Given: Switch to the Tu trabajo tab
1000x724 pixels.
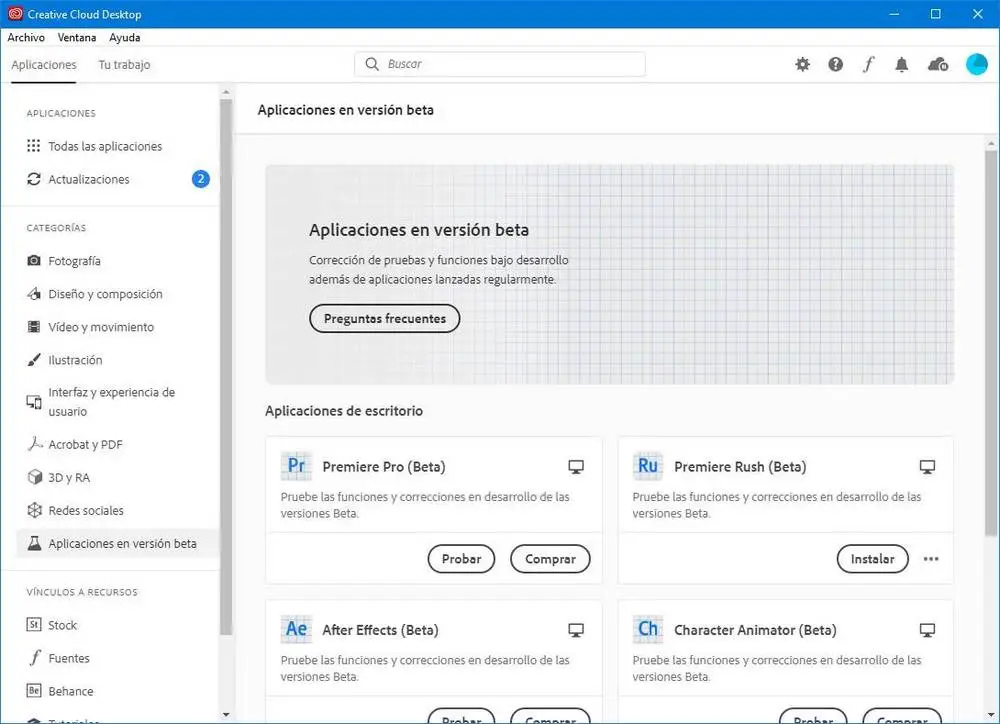Looking at the screenshot, I should pos(124,65).
